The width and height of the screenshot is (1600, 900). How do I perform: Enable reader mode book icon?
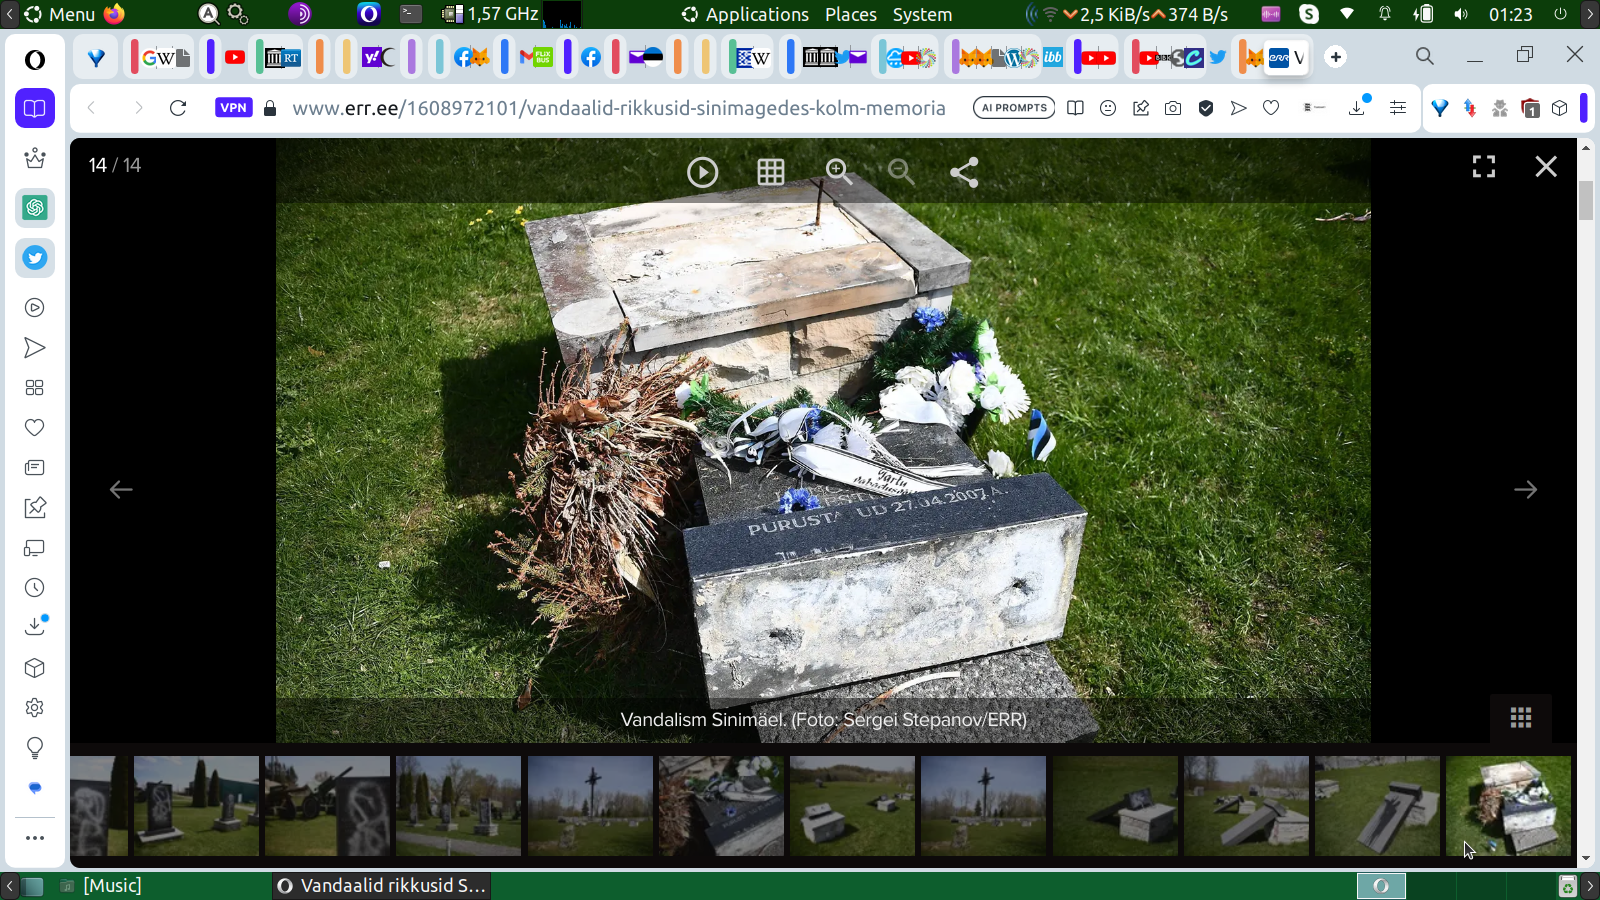(1075, 108)
